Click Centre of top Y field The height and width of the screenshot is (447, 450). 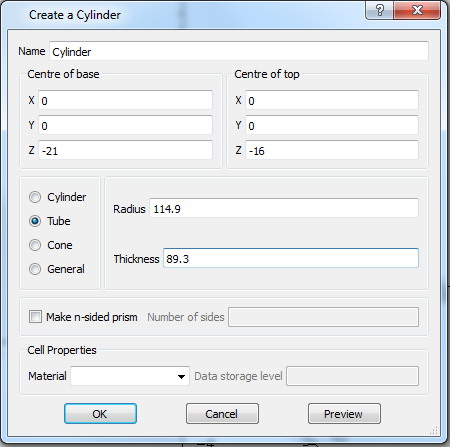332,125
